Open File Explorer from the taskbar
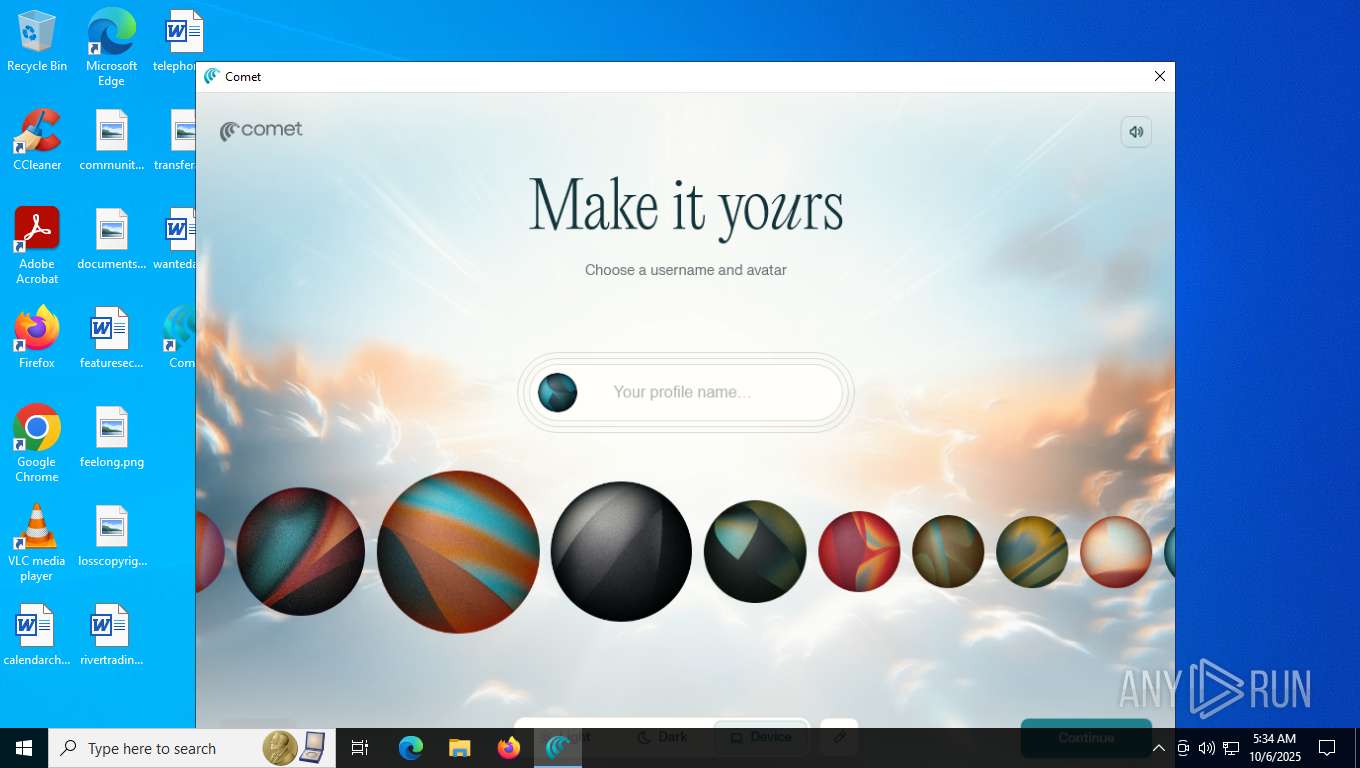Image resolution: width=1360 pixels, height=768 pixels. [x=460, y=748]
